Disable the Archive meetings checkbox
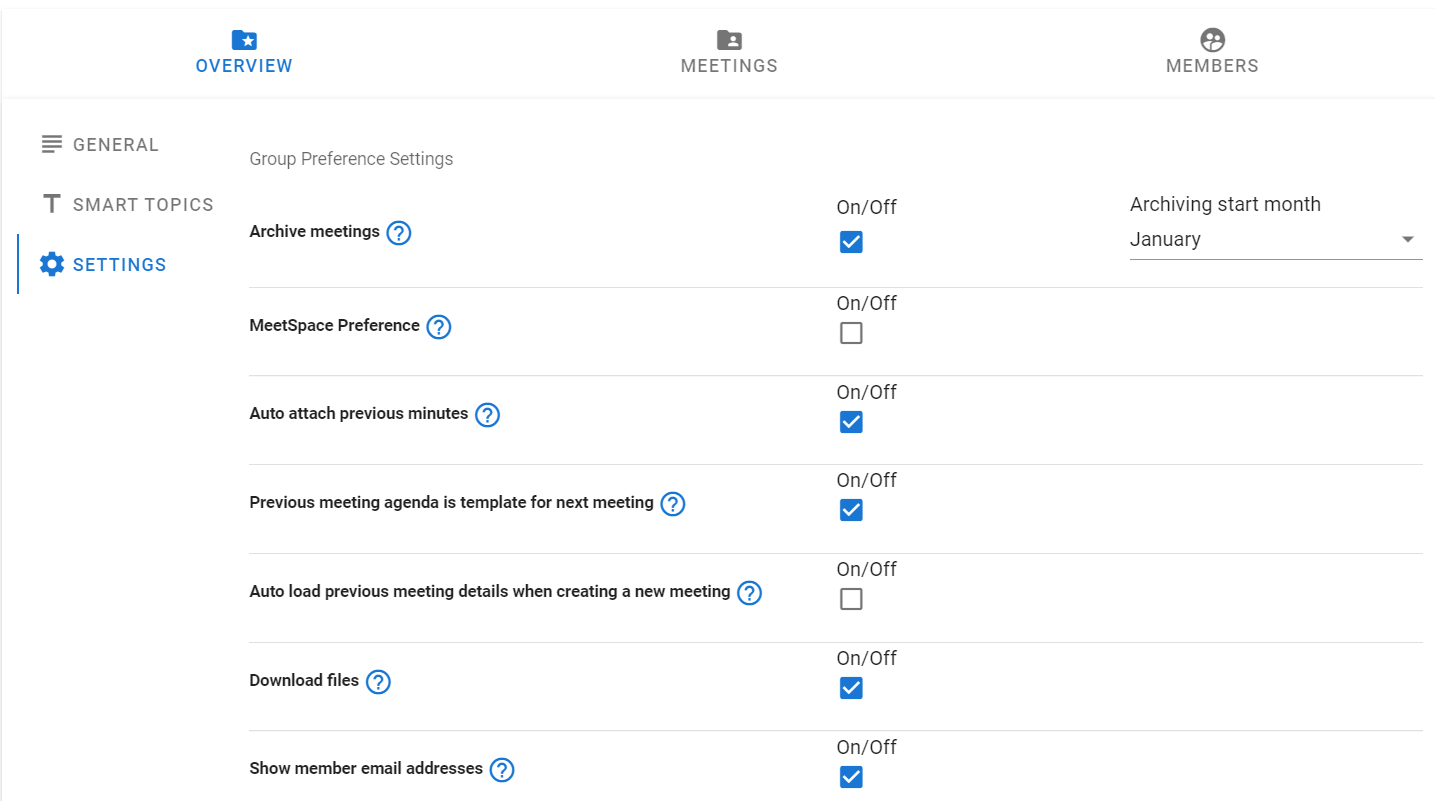 tap(851, 242)
